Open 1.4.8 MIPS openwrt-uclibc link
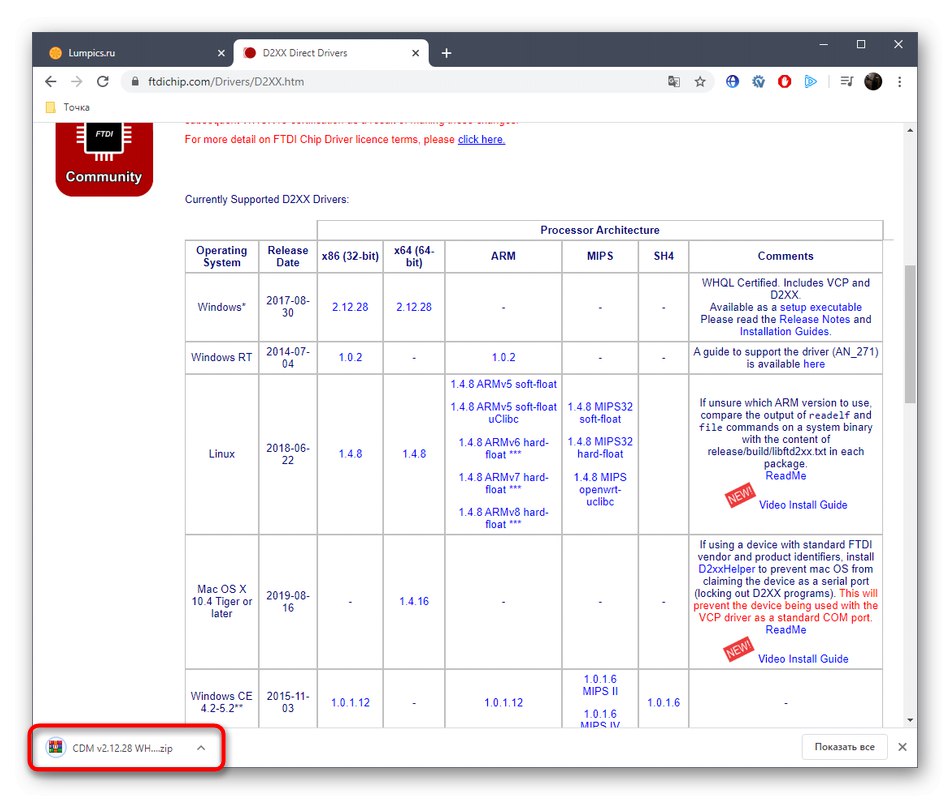This screenshot has width=950, height=800. click(600, 490)
